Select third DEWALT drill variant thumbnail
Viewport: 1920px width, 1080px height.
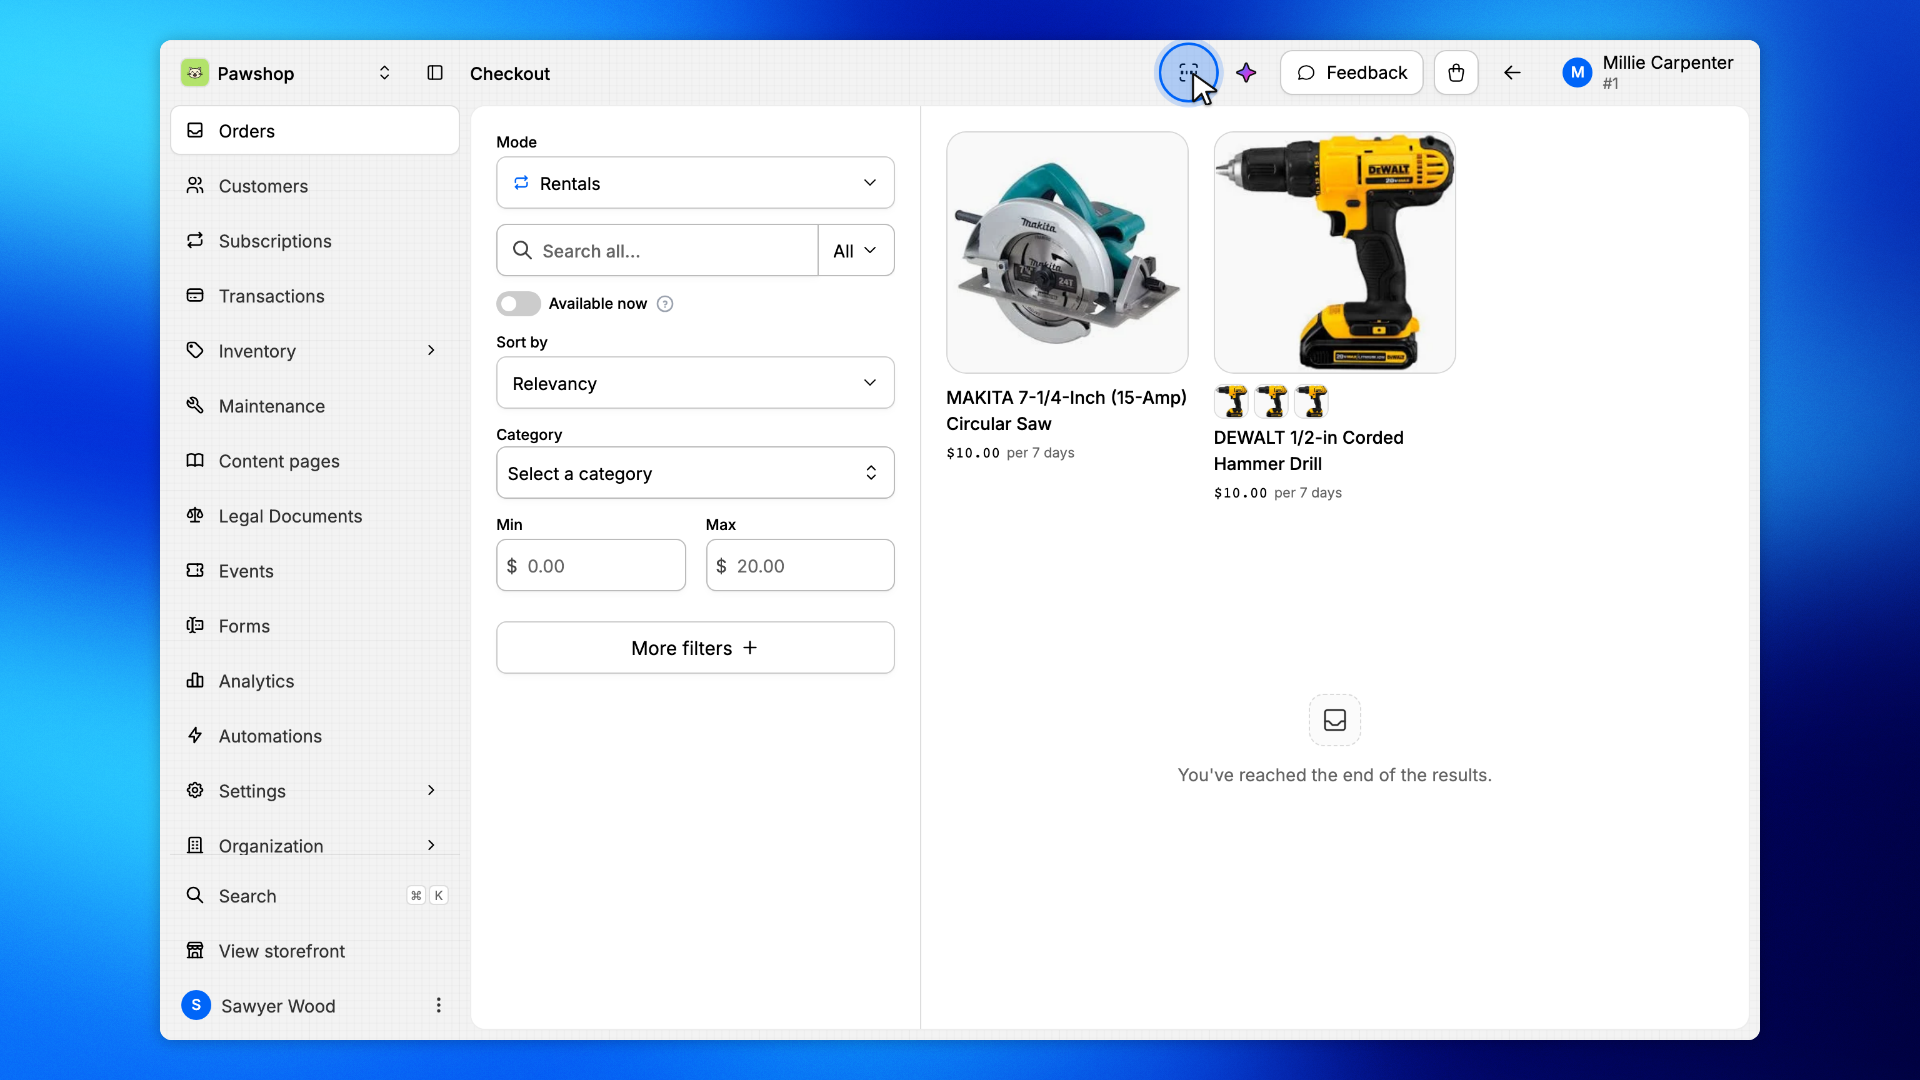tap(1312, 401)
